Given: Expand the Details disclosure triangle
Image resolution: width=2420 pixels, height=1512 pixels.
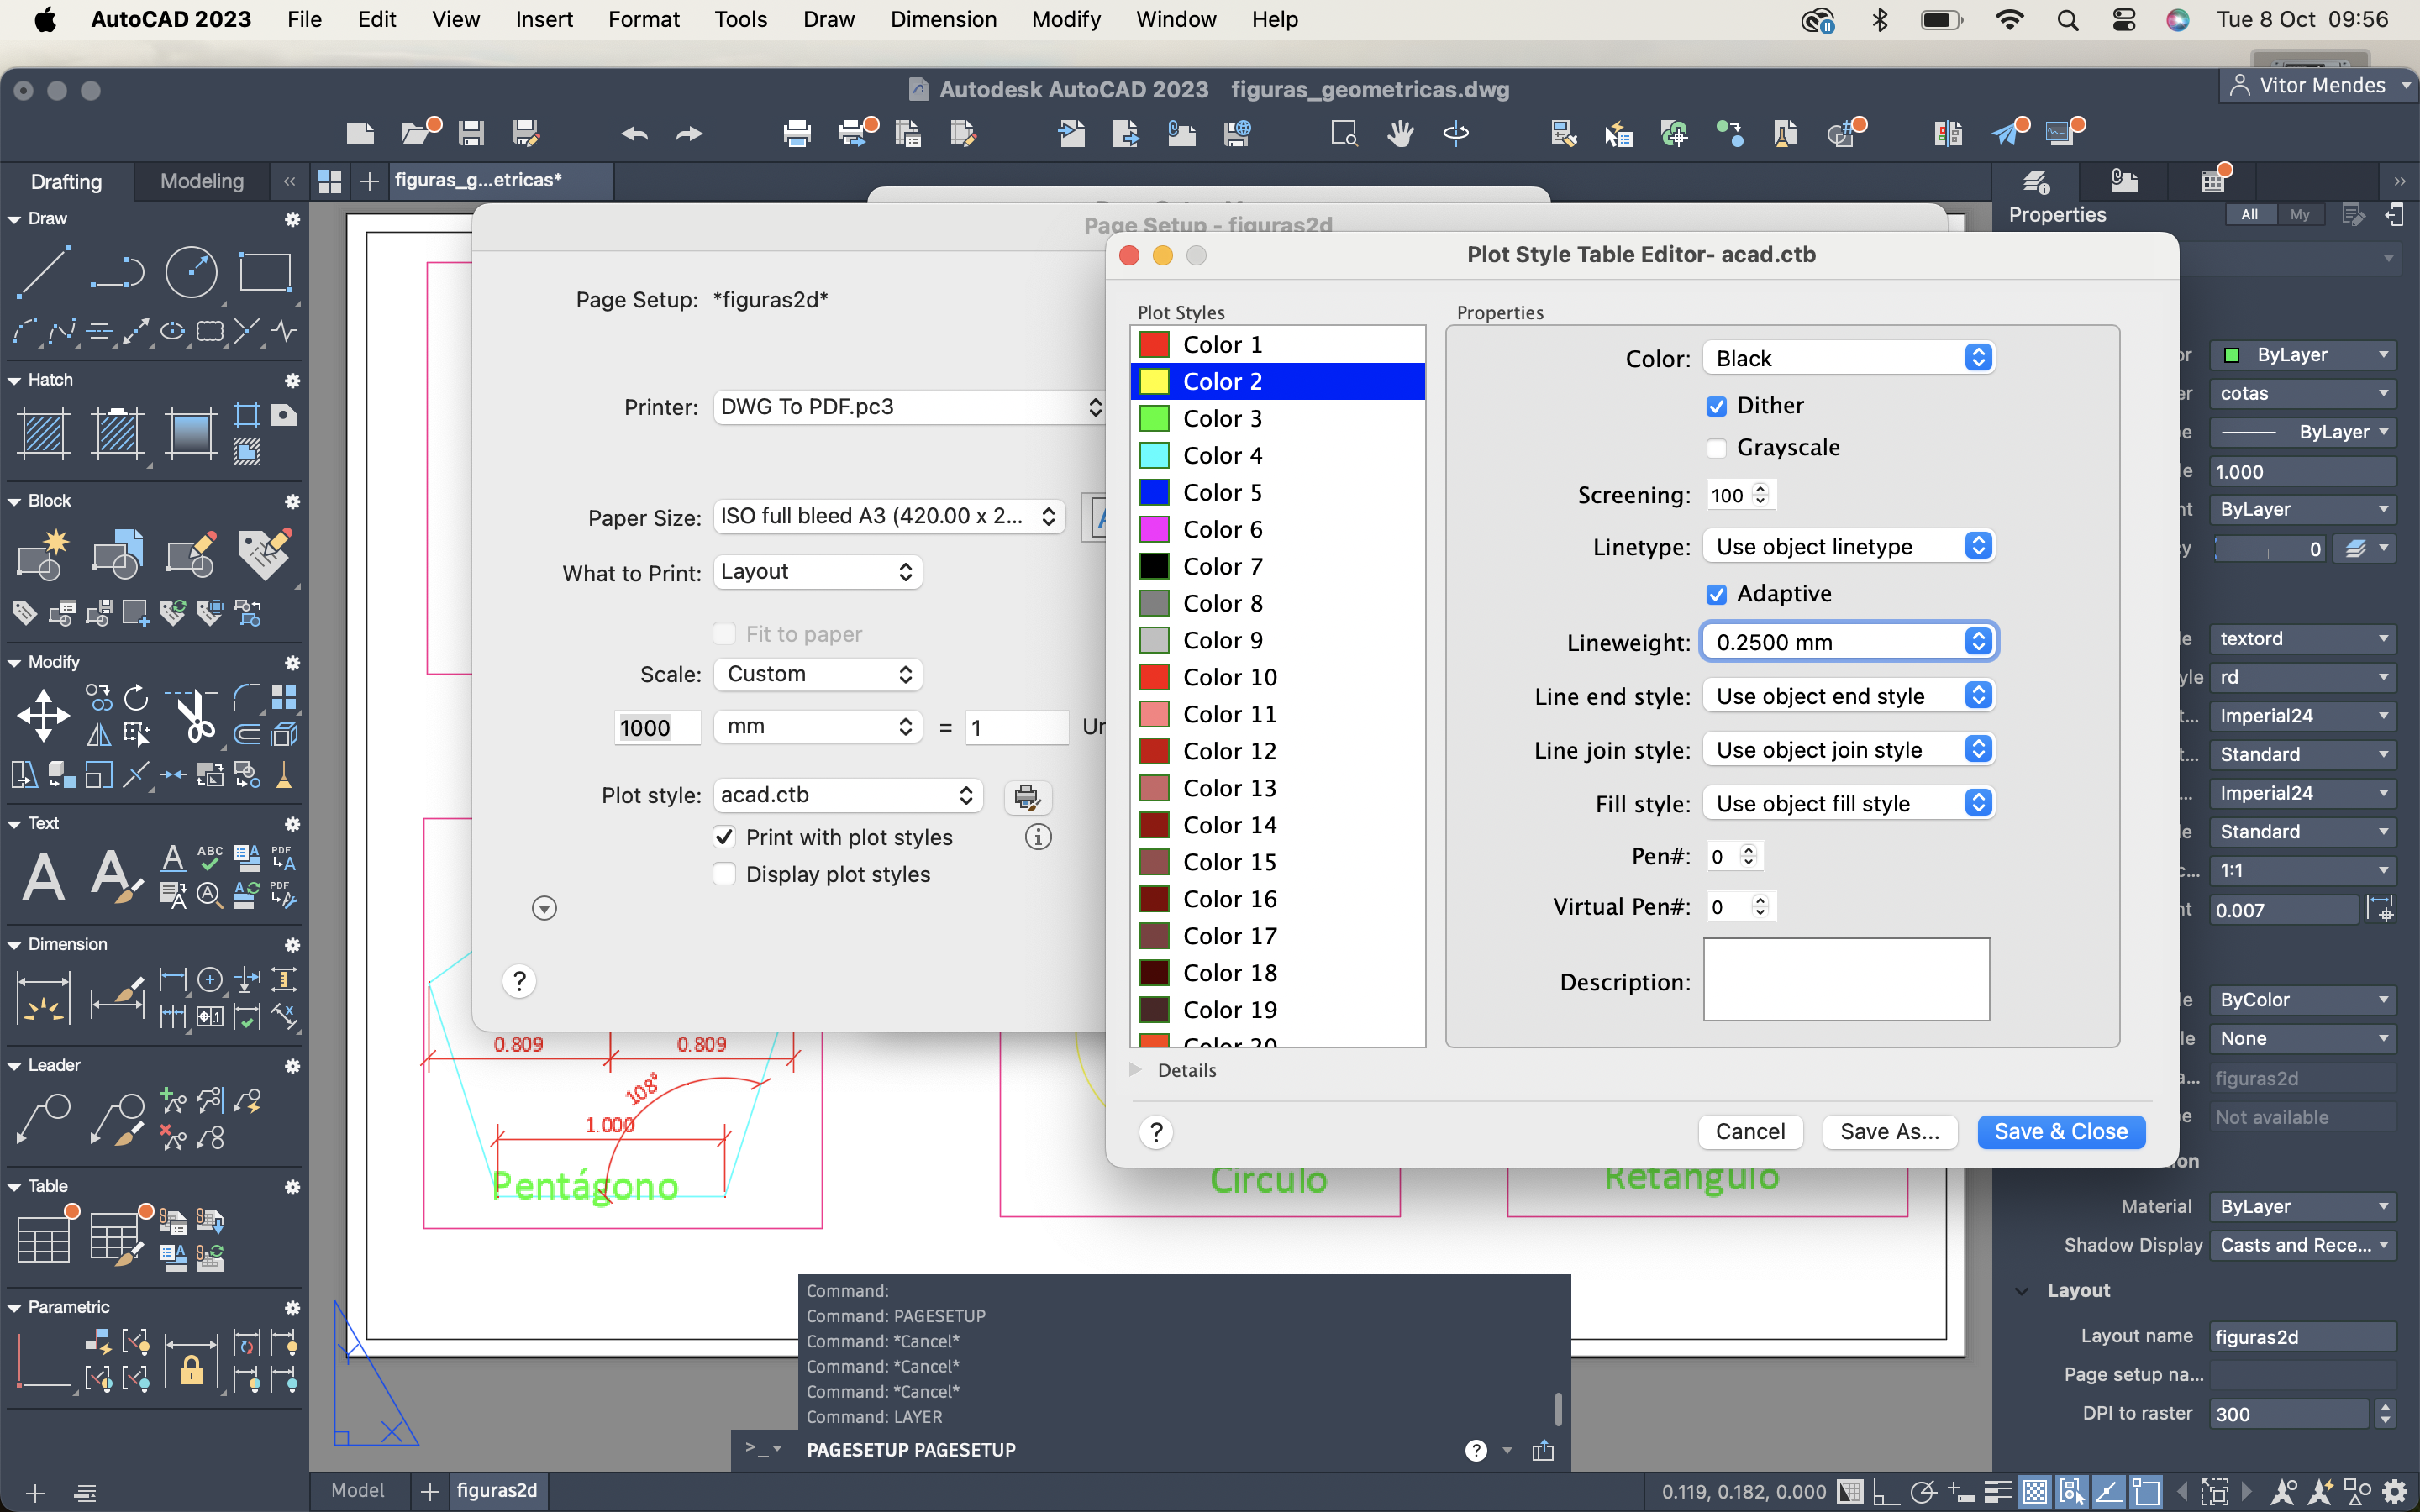Looking at the screenshot, I should [x=1135, y=1070].
